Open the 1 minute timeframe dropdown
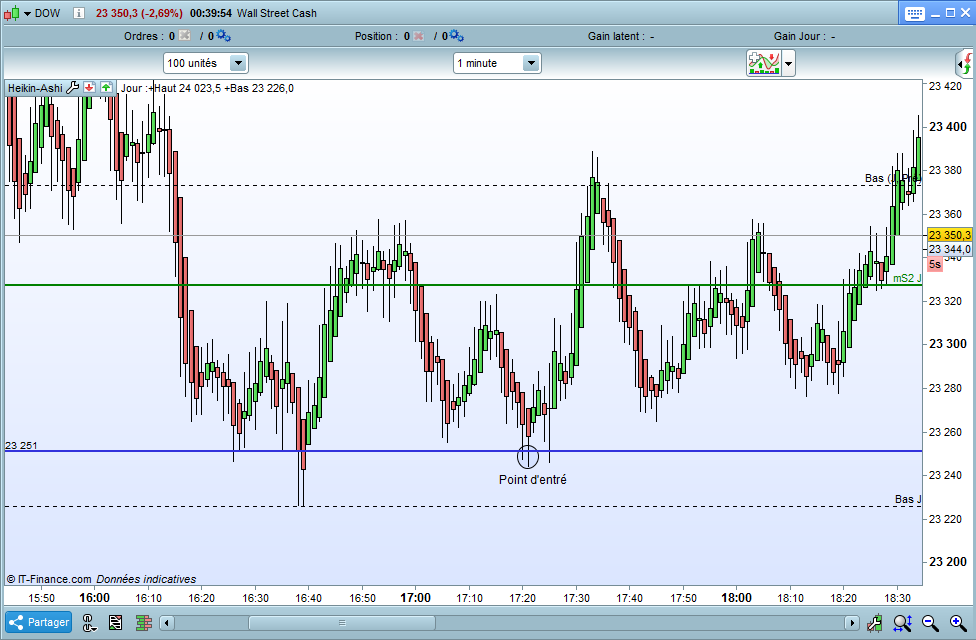Image resolution: width=976 pixels, height=640 pixels. (x=530, y=63)
